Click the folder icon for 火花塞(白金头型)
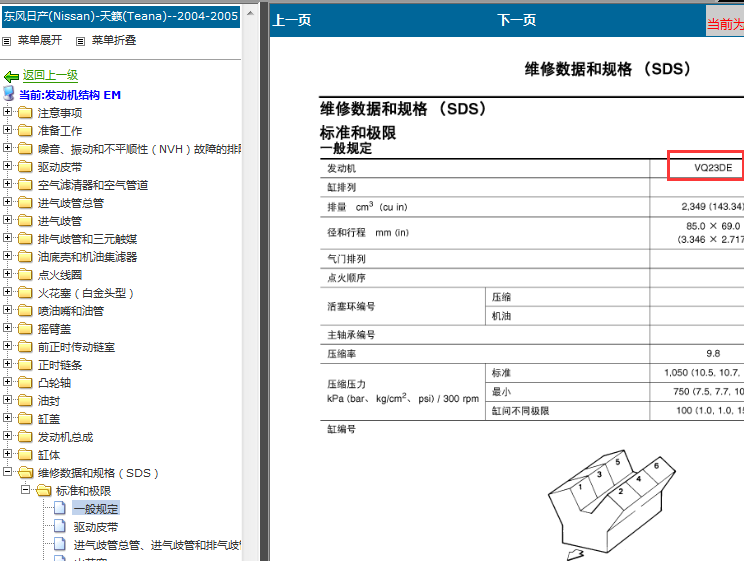 (25, 292)
